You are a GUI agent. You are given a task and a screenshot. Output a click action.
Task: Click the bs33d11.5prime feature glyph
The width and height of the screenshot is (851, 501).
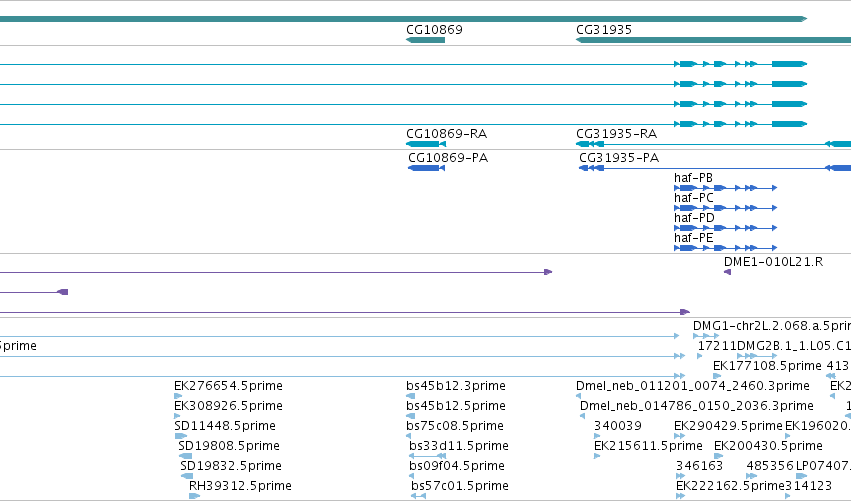428,456
